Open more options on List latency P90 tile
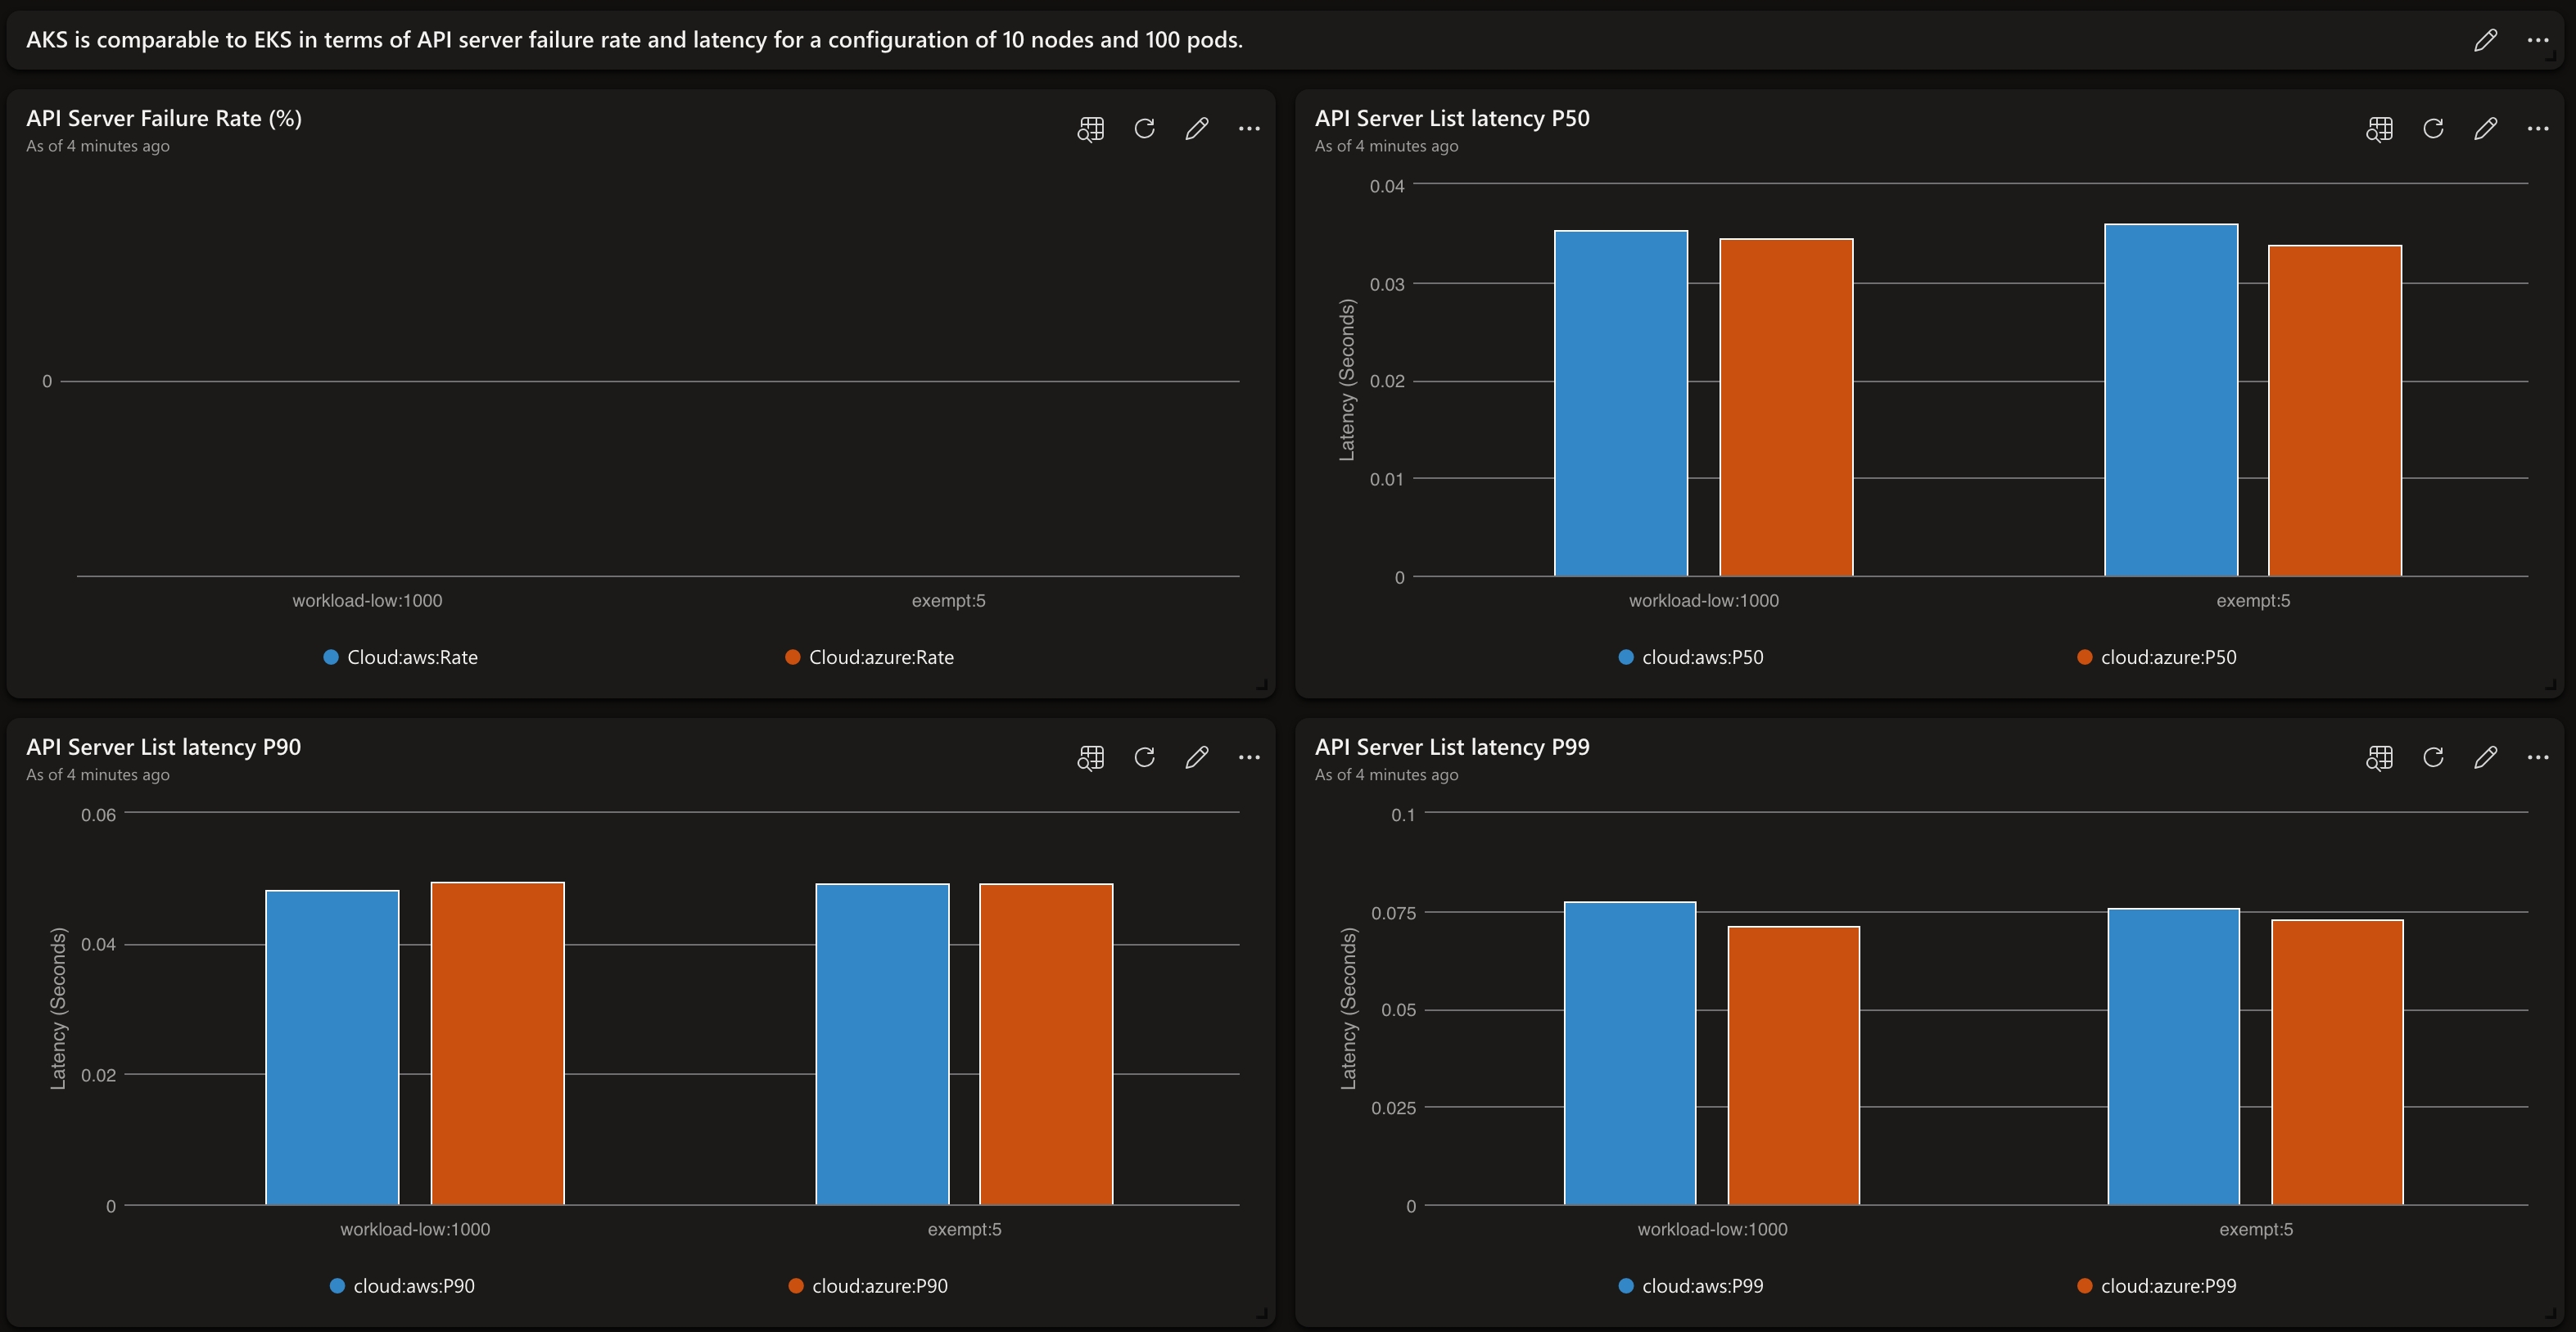 pos(1249,757)
